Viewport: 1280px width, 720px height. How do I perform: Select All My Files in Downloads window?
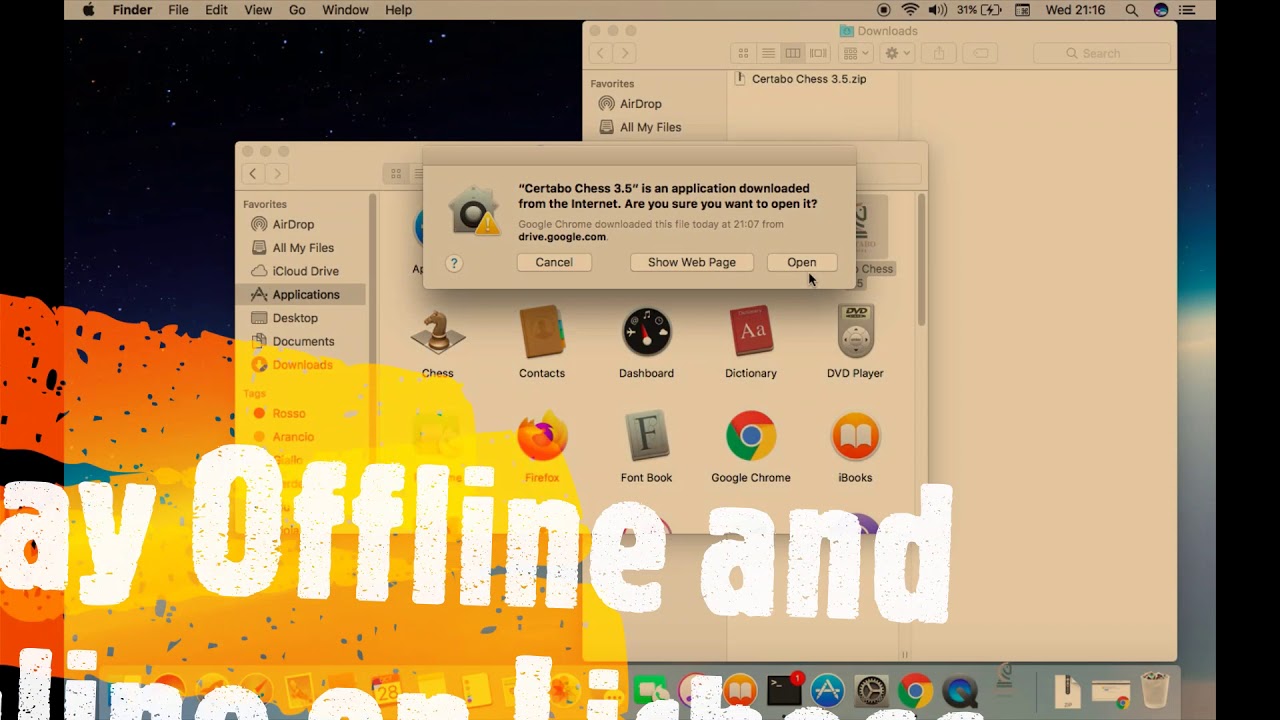click(652, 127)
